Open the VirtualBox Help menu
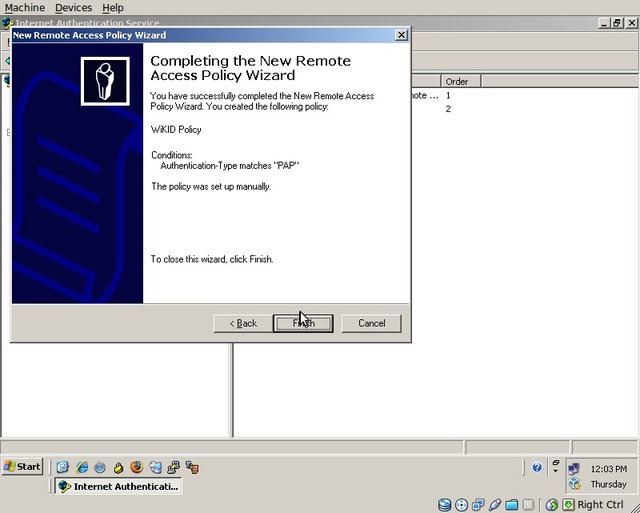This screenshot has height=513, width=640. 113,8
